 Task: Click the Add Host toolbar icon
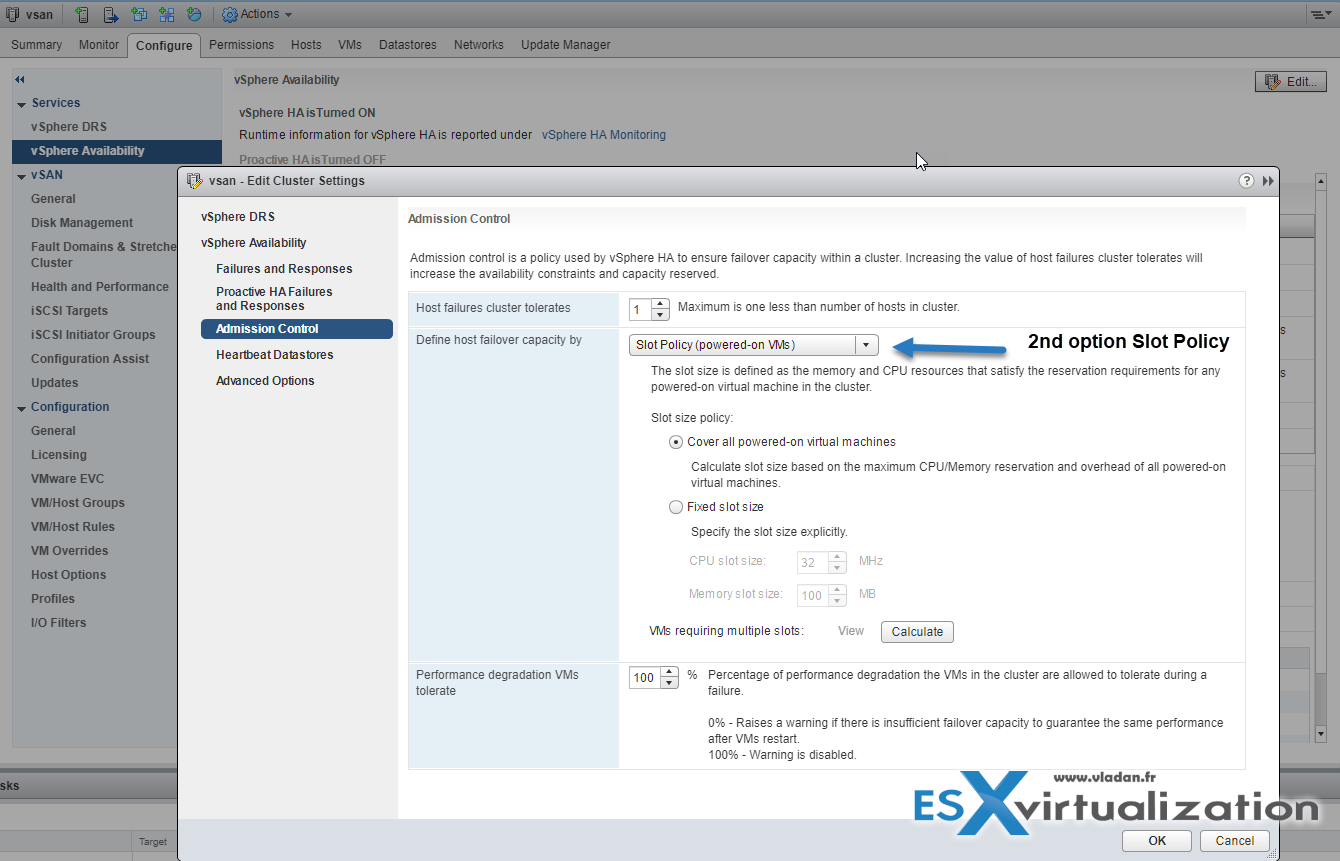[82, 14]
